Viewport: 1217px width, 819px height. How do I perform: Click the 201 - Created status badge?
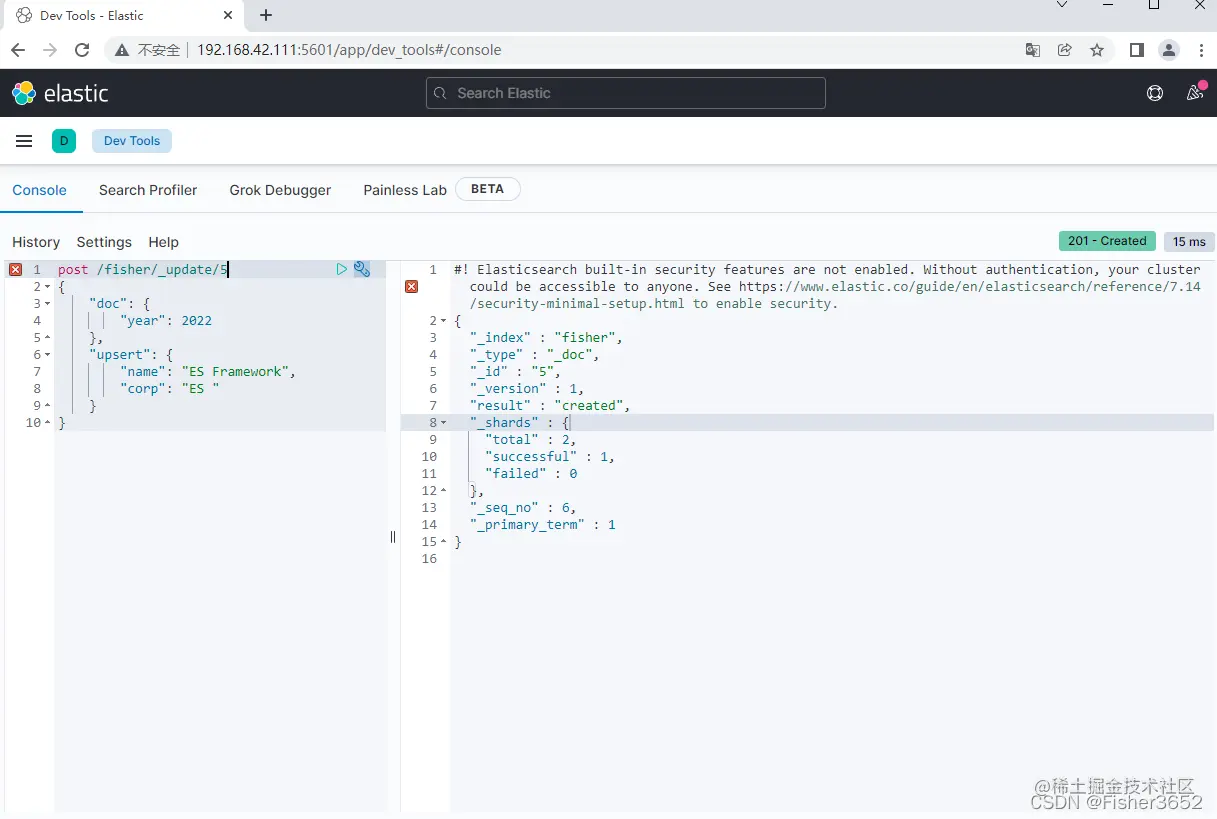click(1107, 241)
